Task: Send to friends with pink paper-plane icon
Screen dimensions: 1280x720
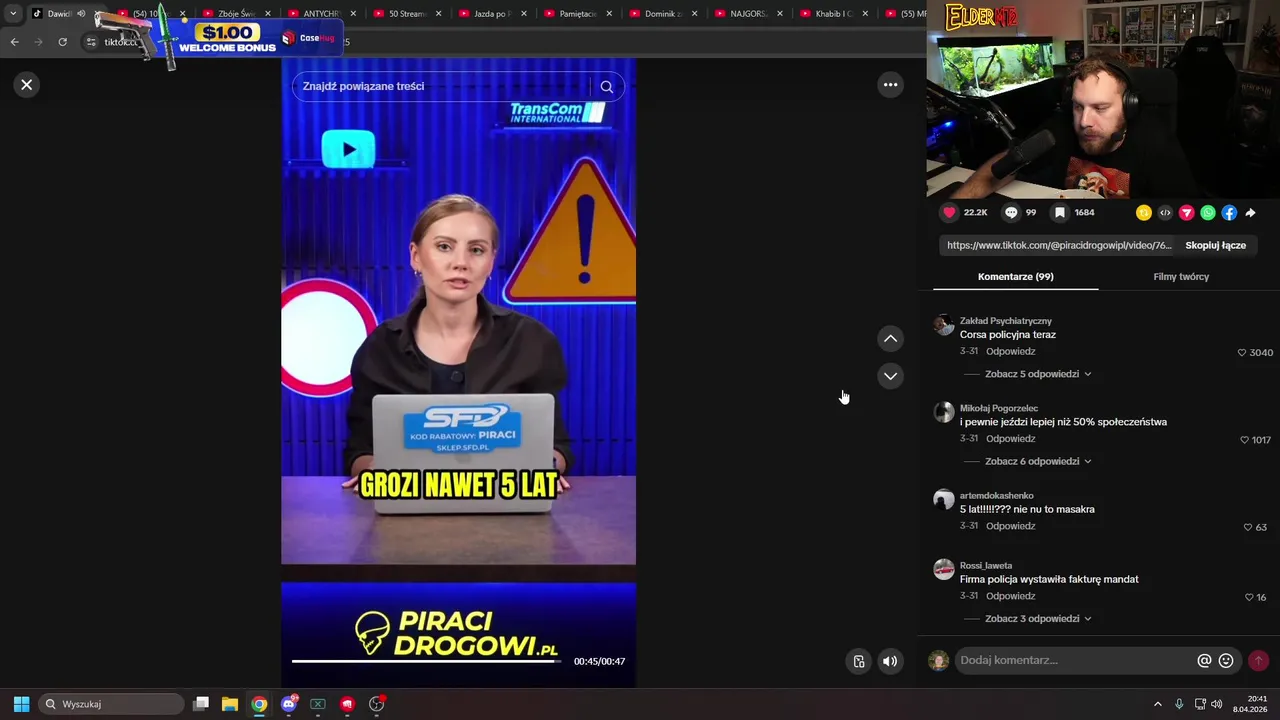Action: (1187, 212)
